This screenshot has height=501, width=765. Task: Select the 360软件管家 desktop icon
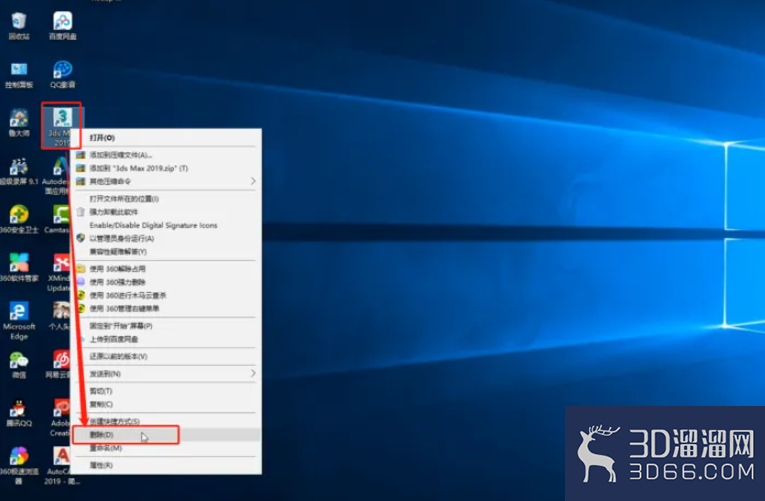pyautogui.click(x=19, y=267)
